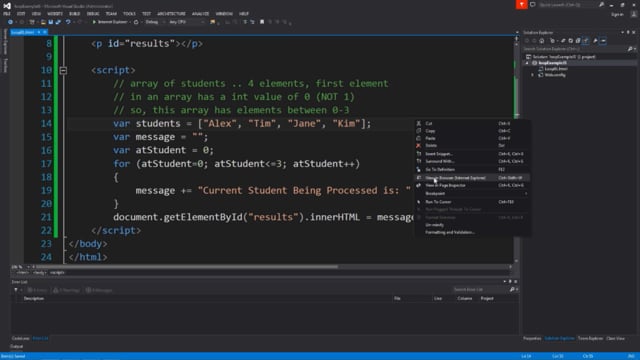Open the WINDOW menu

pos(224,14)
